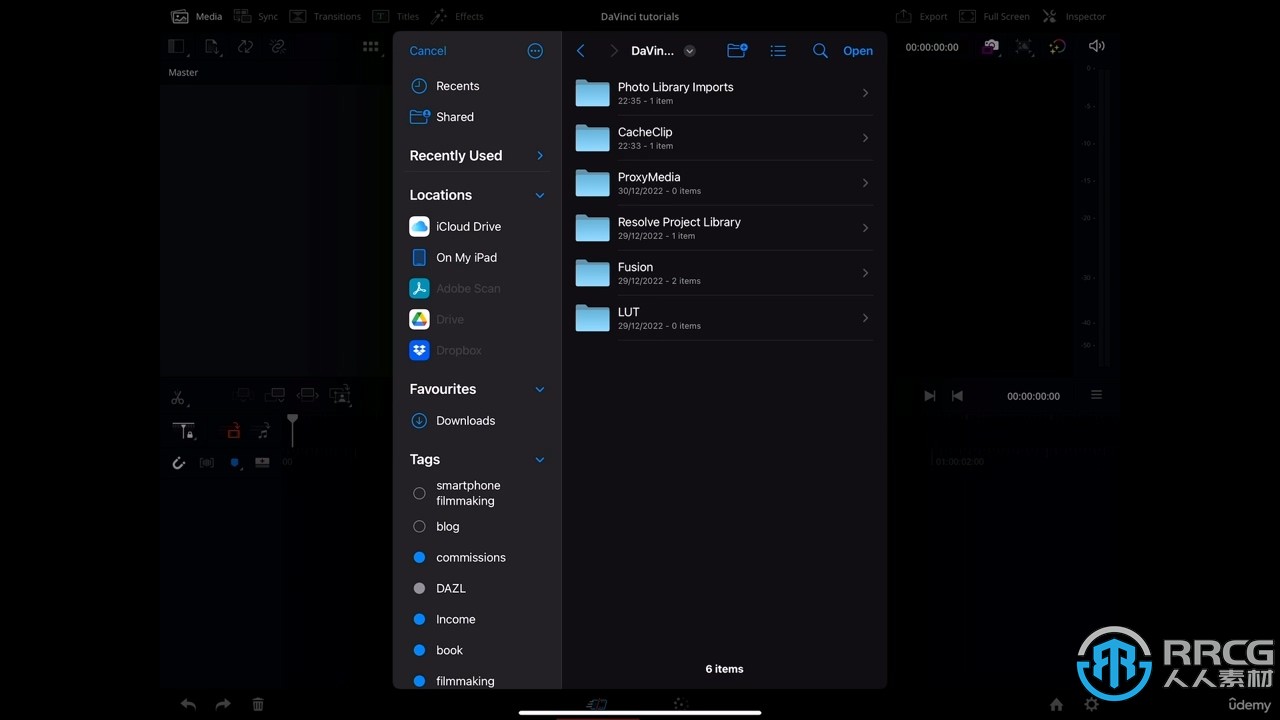This screenshot has width=1280, height=720.
Task: Expand the DaVin... folder path dropdown
Action: tap(689, 51)
